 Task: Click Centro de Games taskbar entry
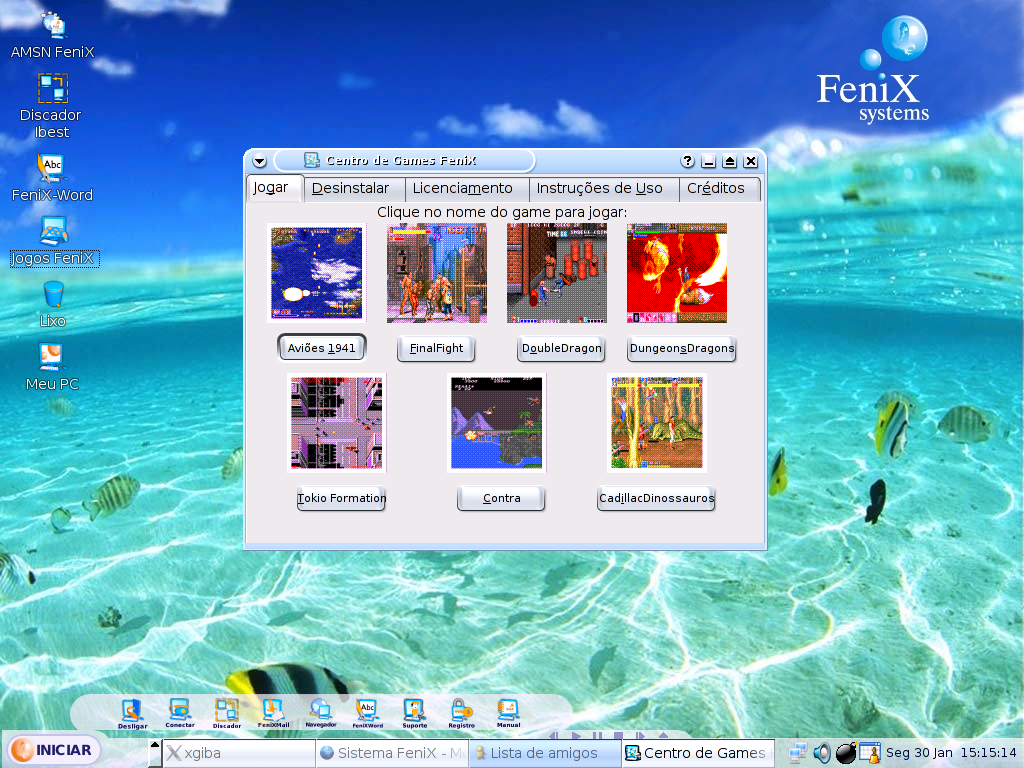pos(698,753)
